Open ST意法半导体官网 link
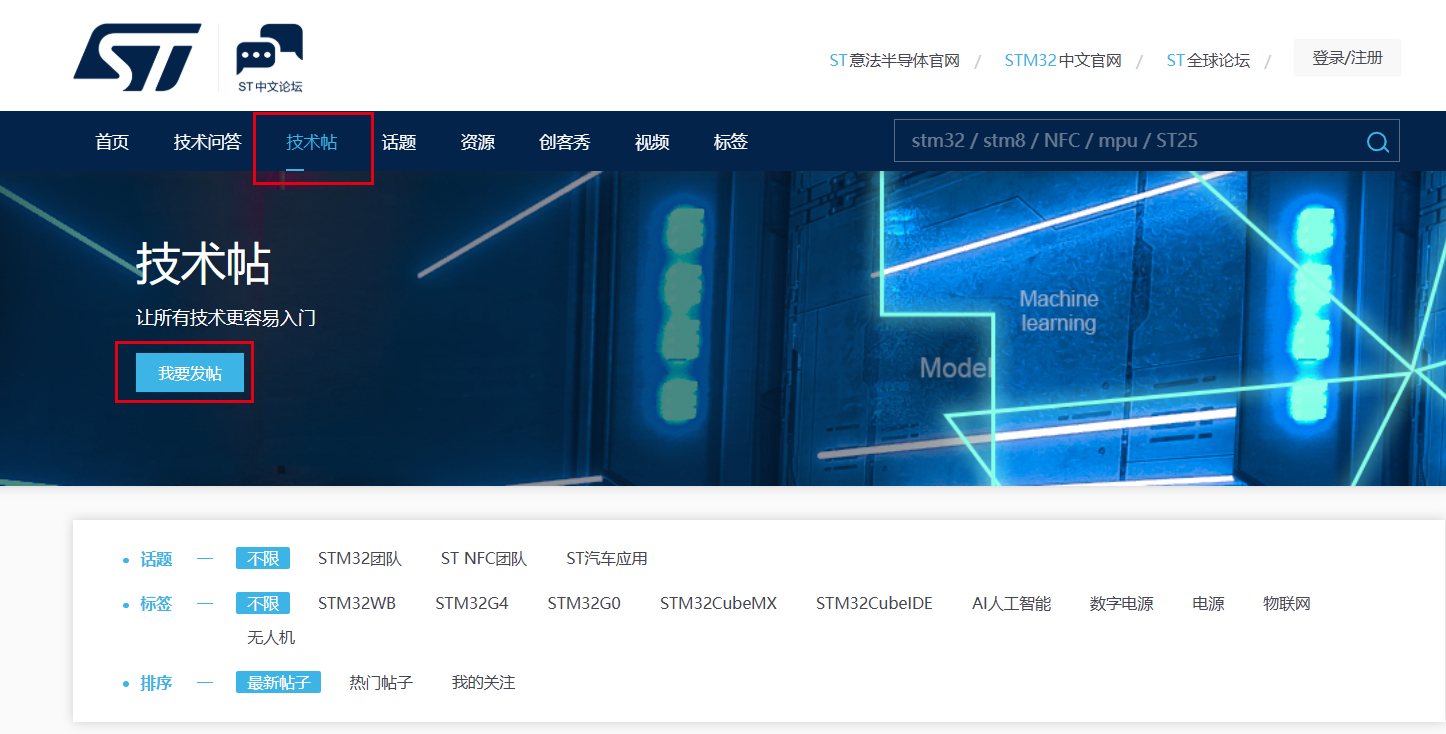This screenshot has height=734, width=1446. coord(894,61)
